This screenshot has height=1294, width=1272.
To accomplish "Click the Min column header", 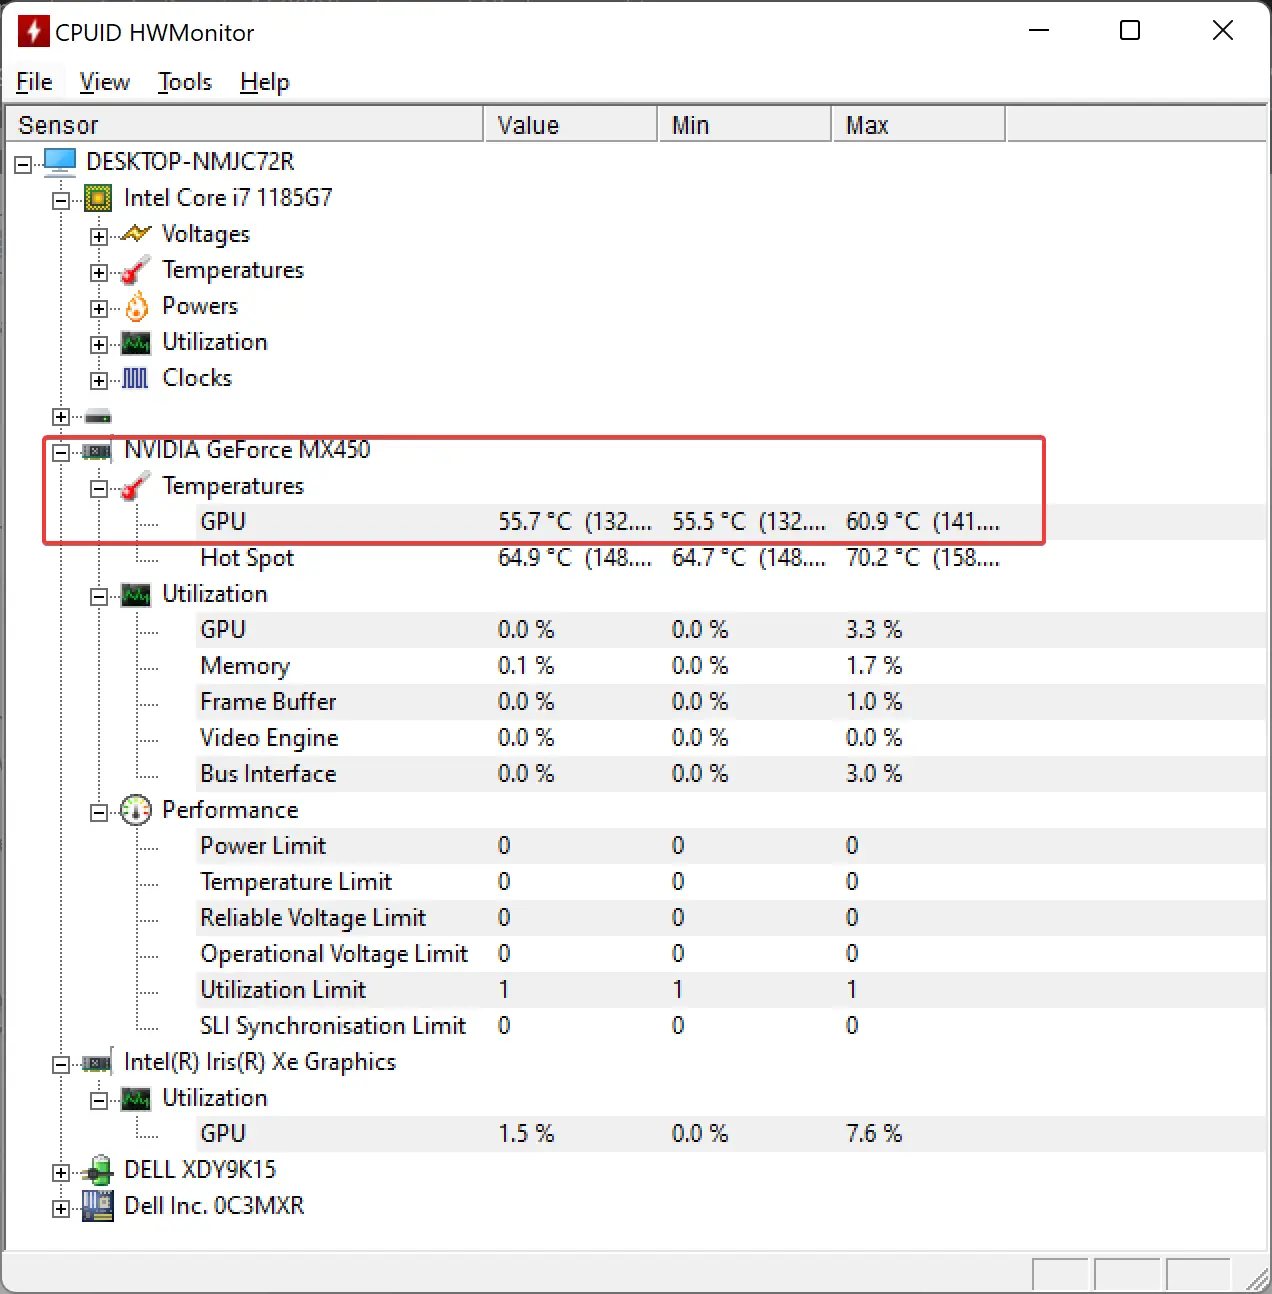I will [x=745, y=125].
